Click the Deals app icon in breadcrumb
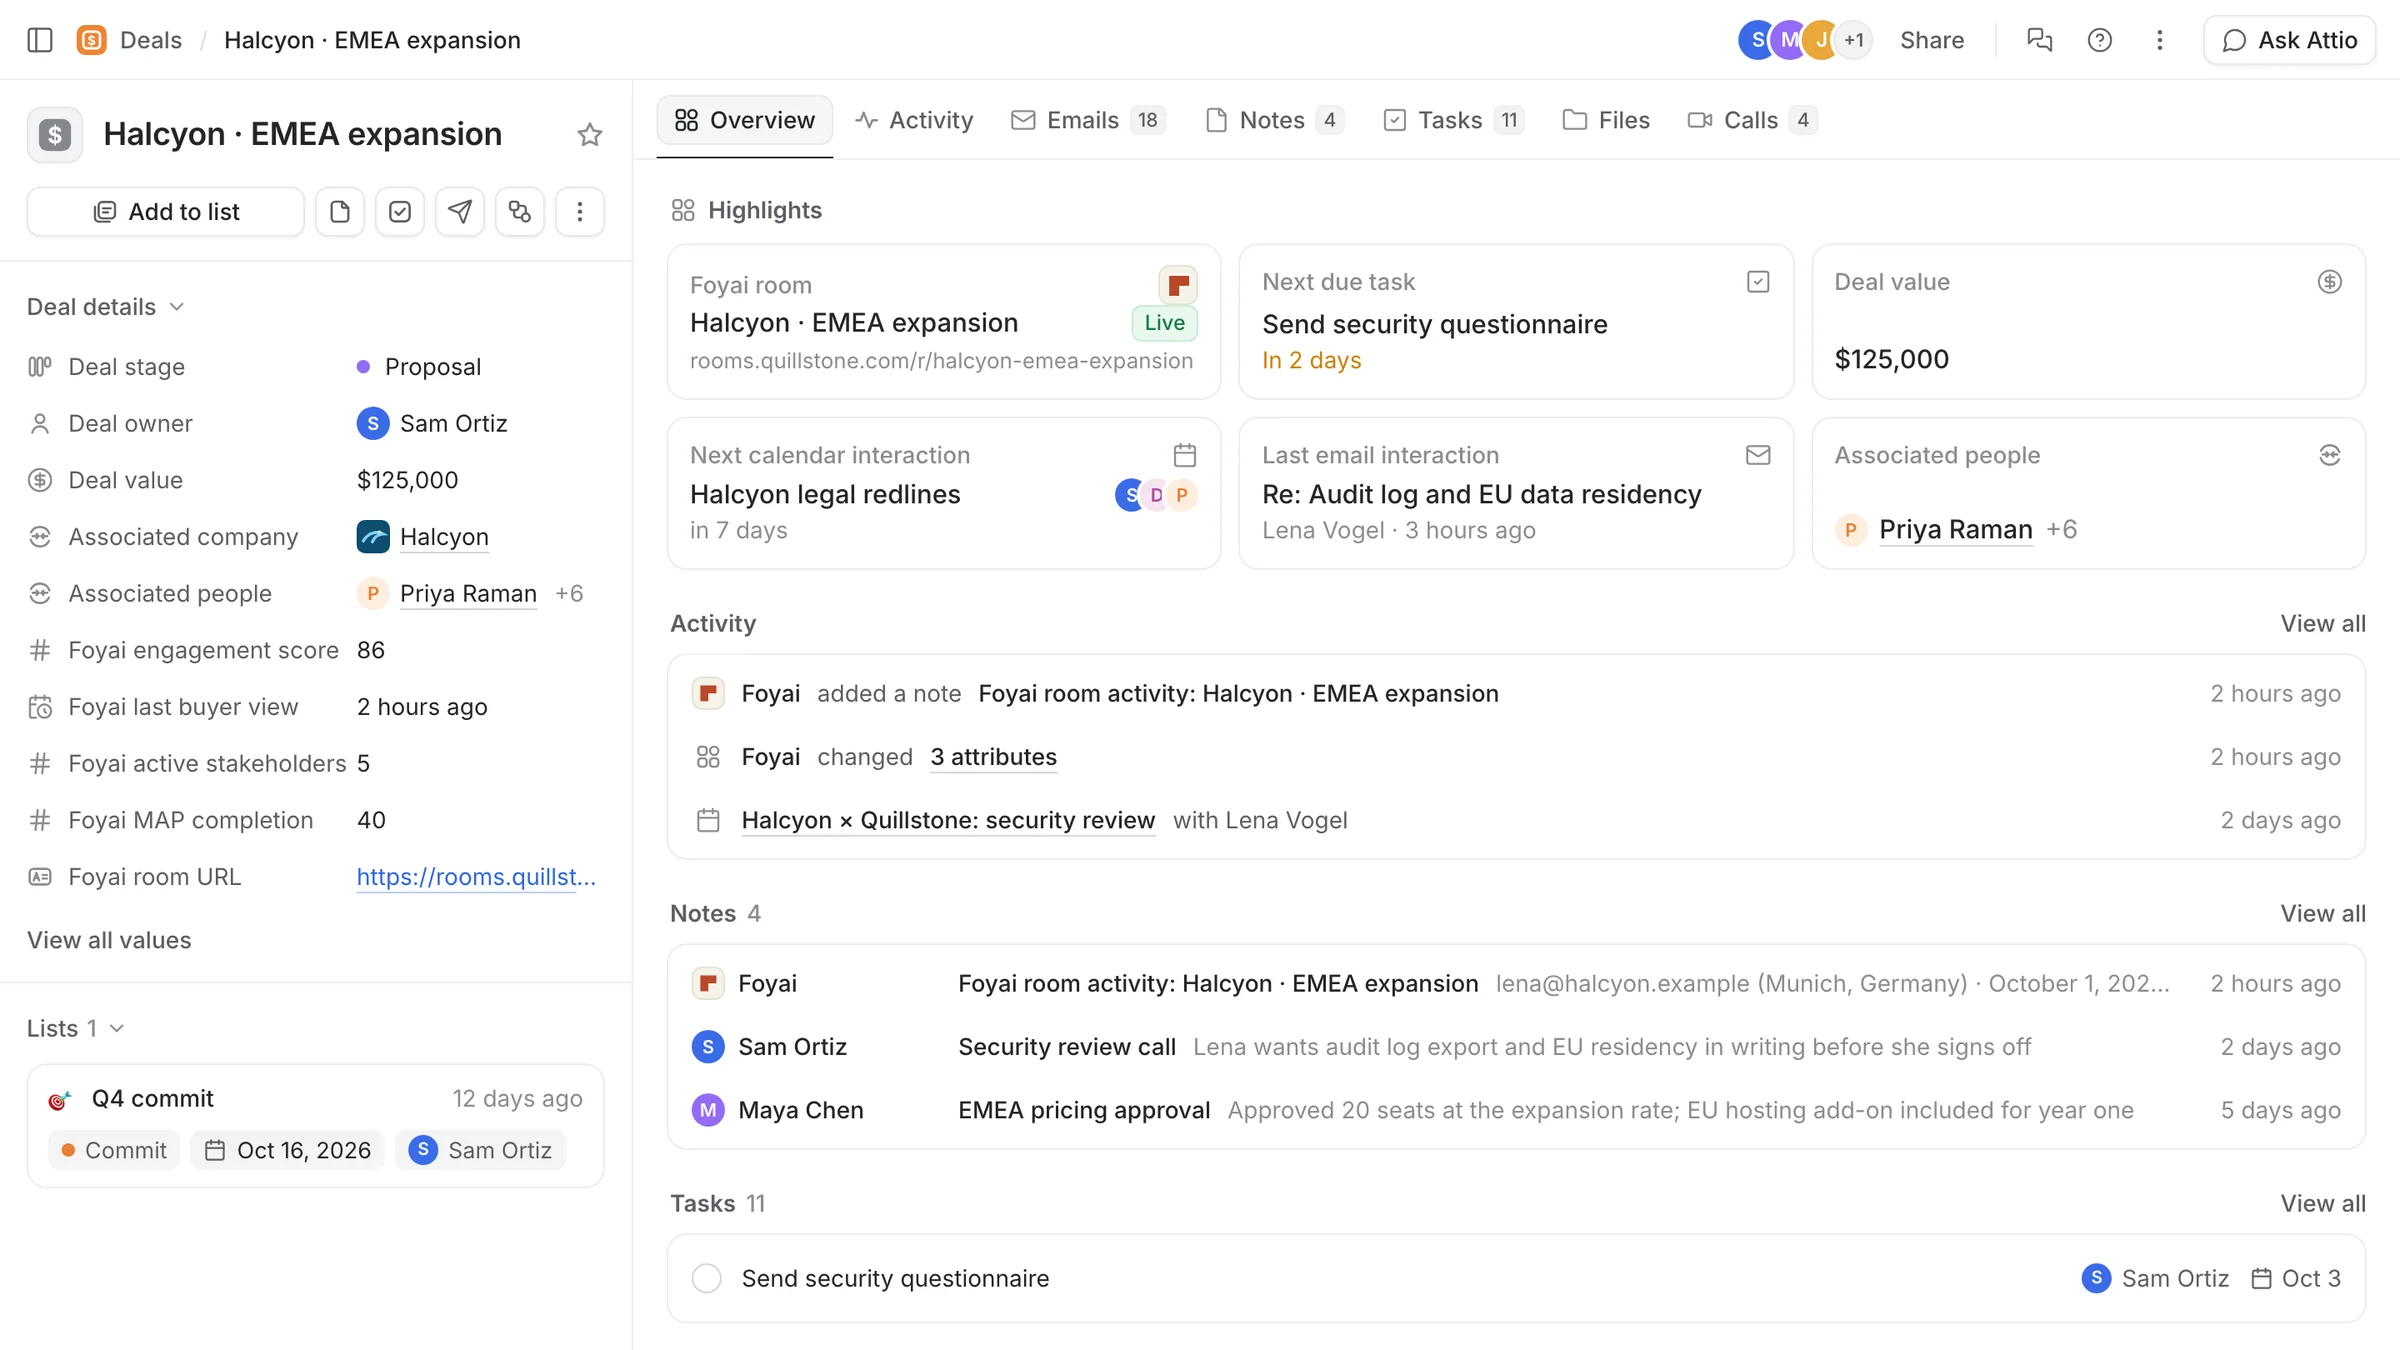 (x=91, y=40)
